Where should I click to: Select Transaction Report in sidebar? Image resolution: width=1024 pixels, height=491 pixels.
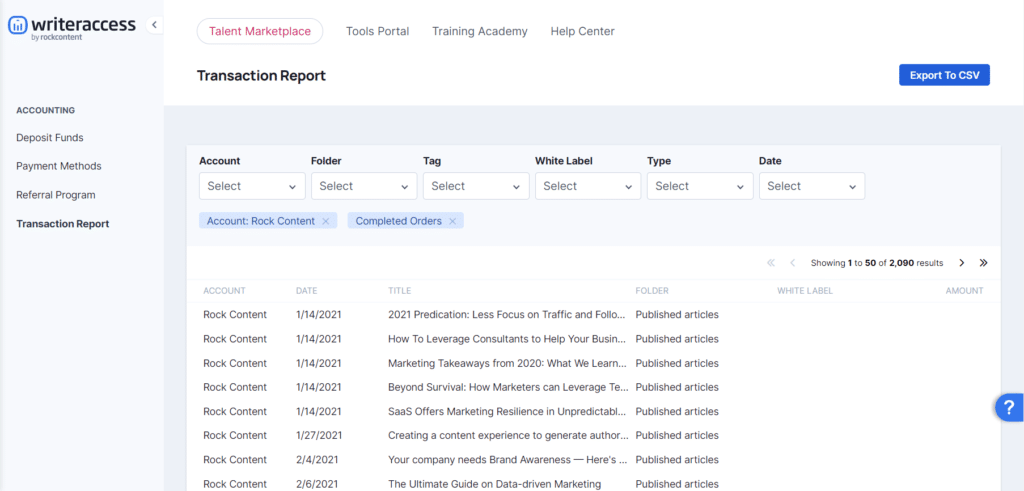63,224
